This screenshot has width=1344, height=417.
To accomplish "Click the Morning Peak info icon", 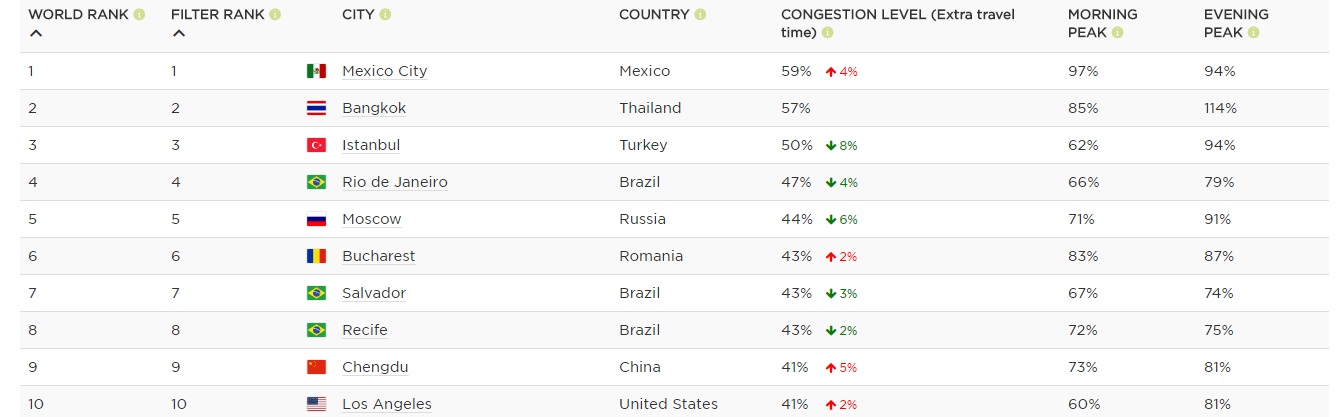I will pyautogui.click(x=1117, y=33).
